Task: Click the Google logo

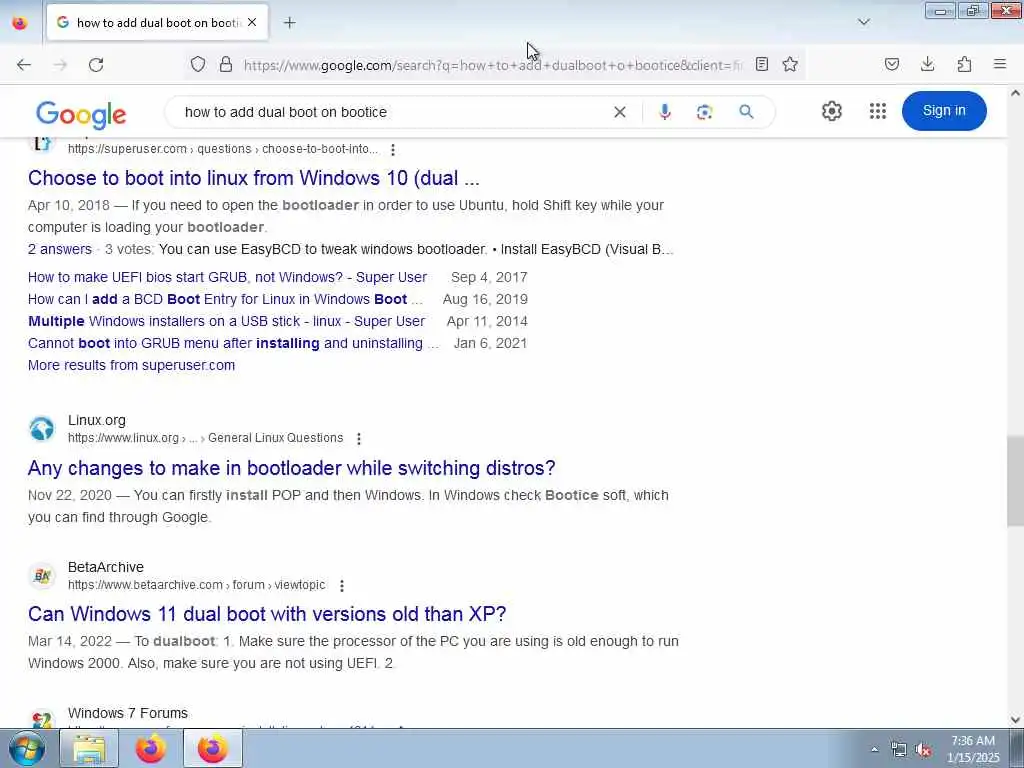Action: (81, 114)
